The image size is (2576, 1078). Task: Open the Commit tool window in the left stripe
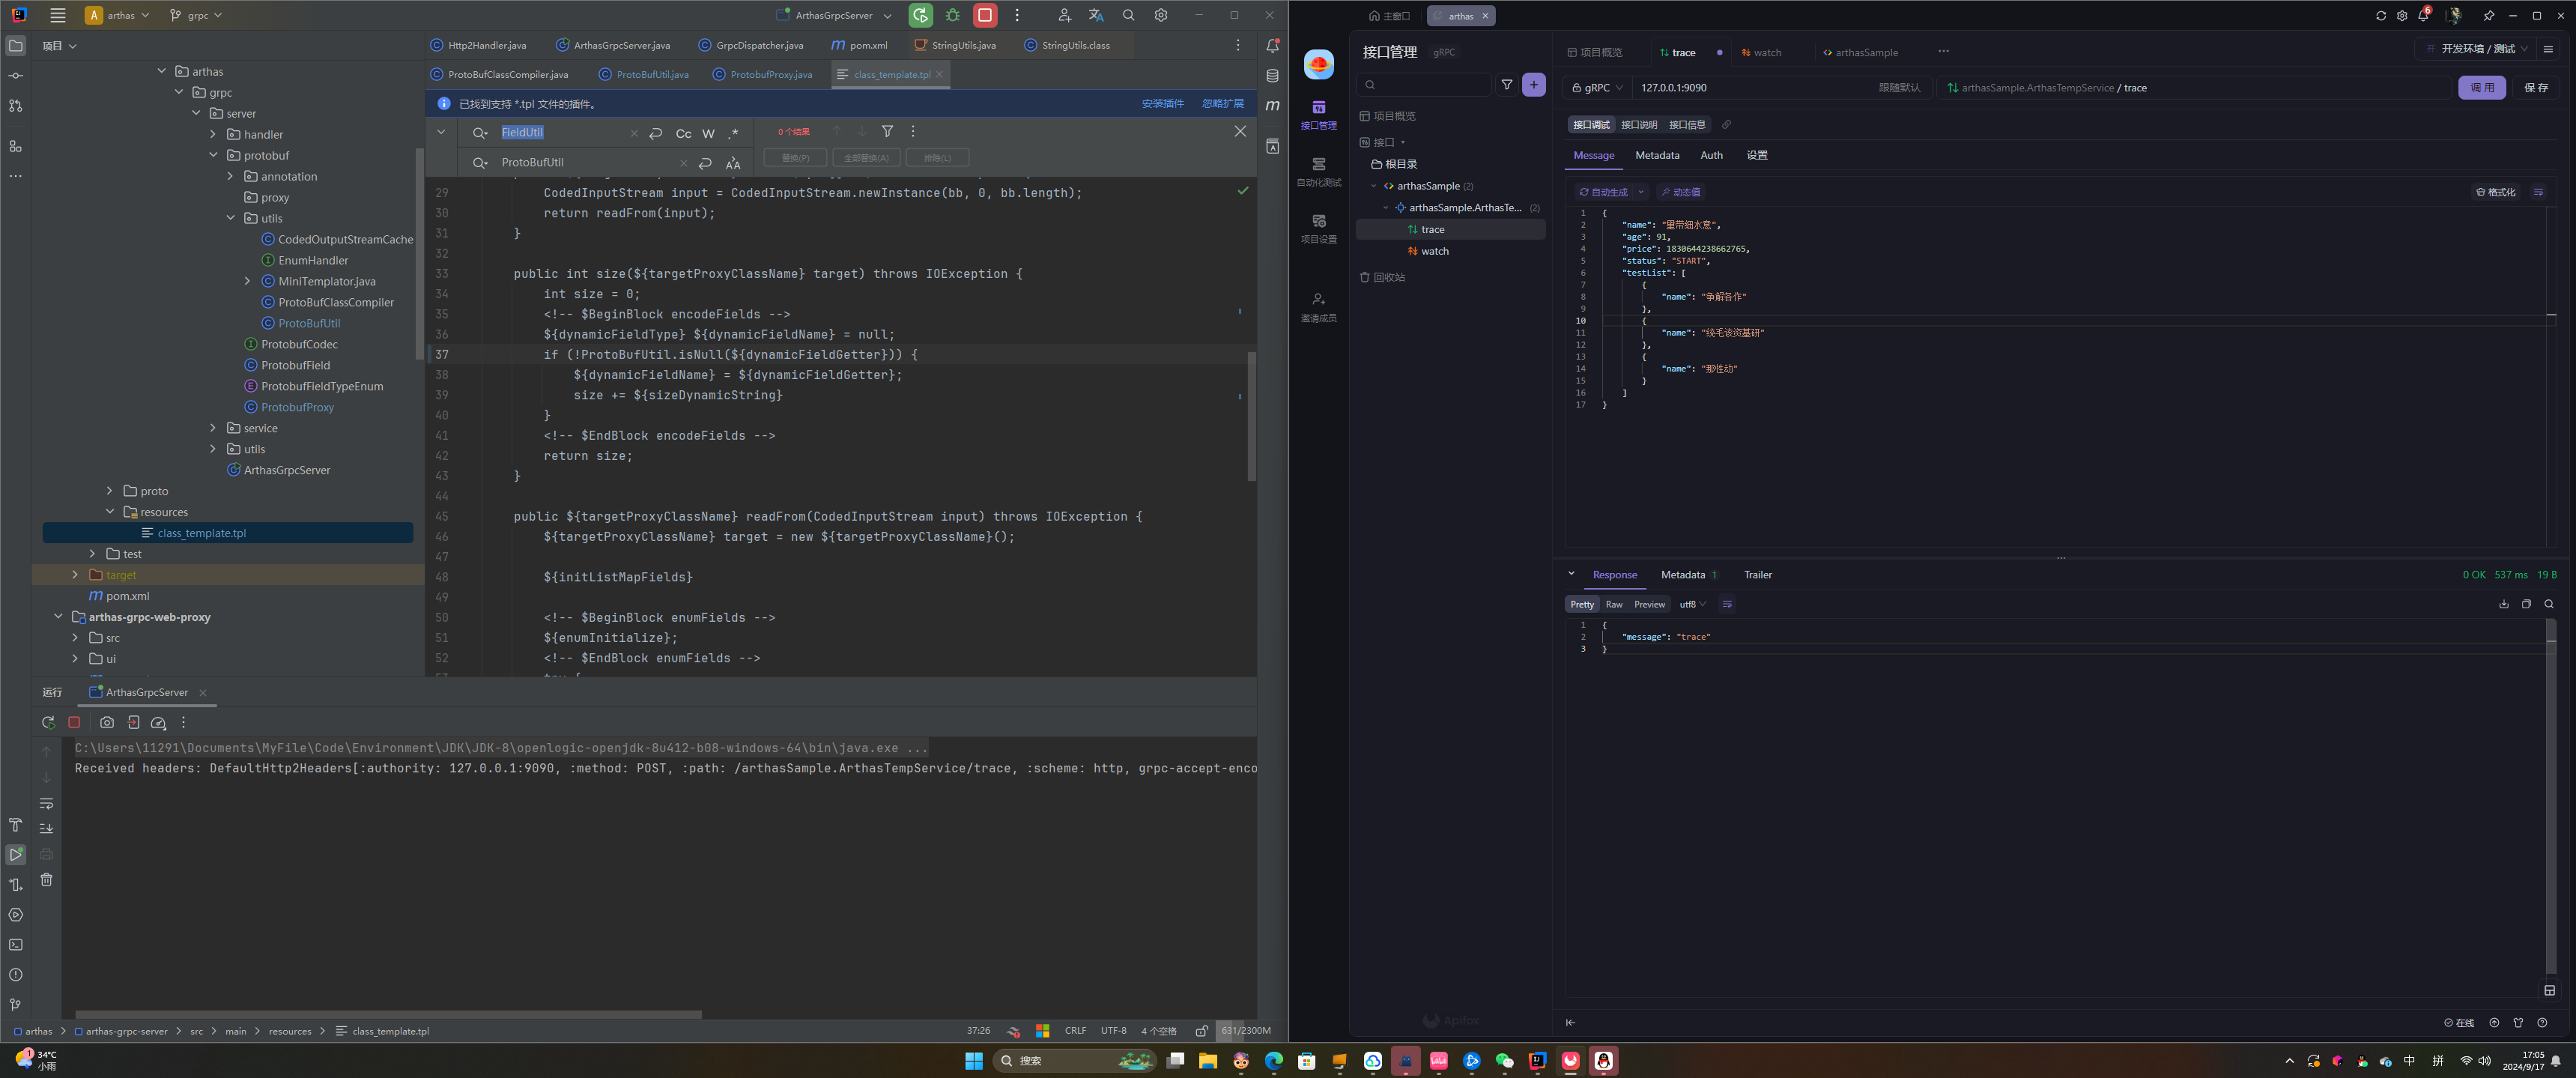(x=15, y=76)
